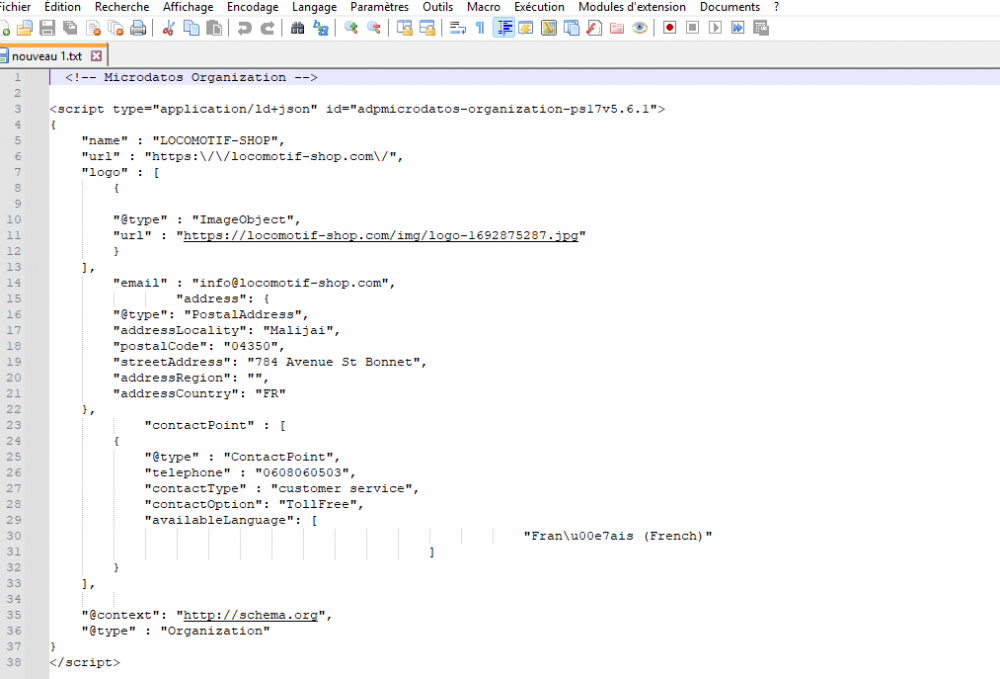Click the "Fran\u00e7ais (French)" text
The image size is (1000, 679).
[617, 536]
